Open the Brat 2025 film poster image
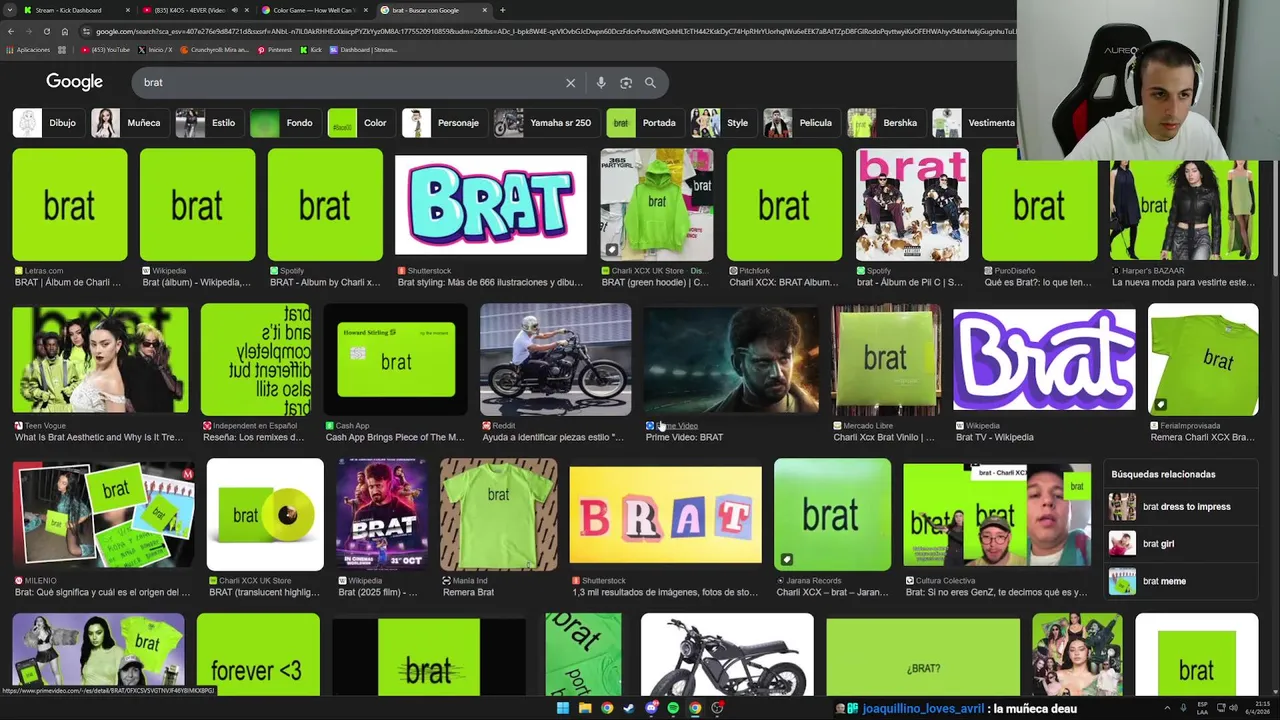 (x=382, y=515)
